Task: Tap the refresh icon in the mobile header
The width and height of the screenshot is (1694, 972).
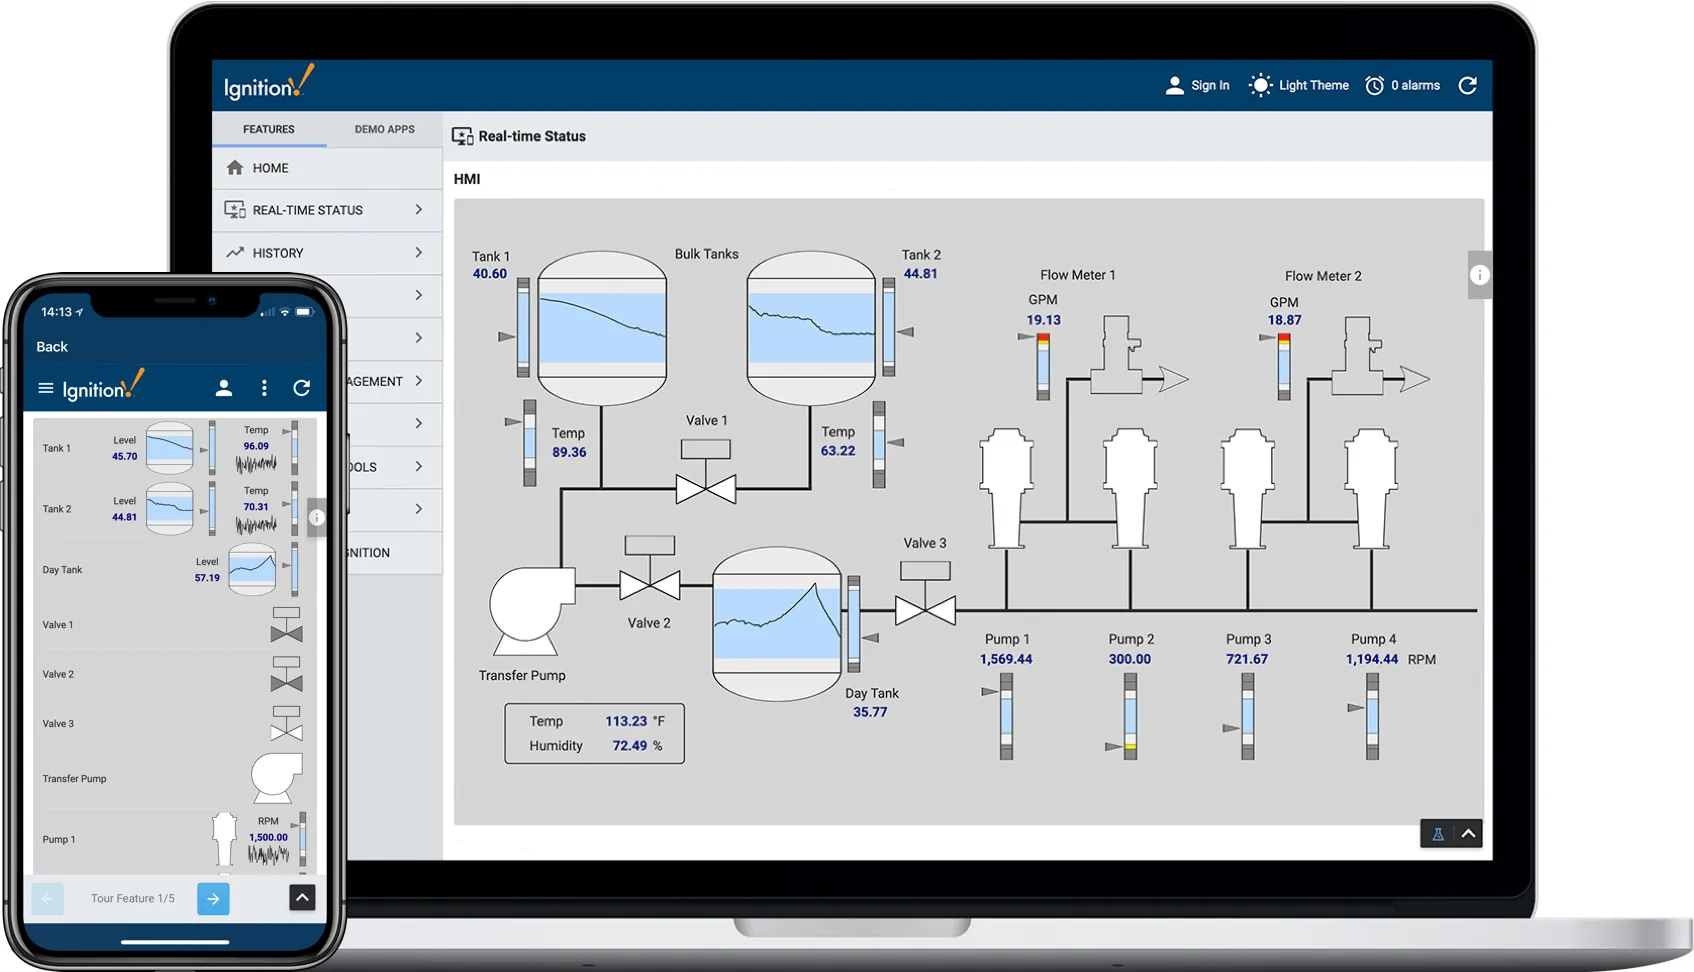Action: pos(302,388)
